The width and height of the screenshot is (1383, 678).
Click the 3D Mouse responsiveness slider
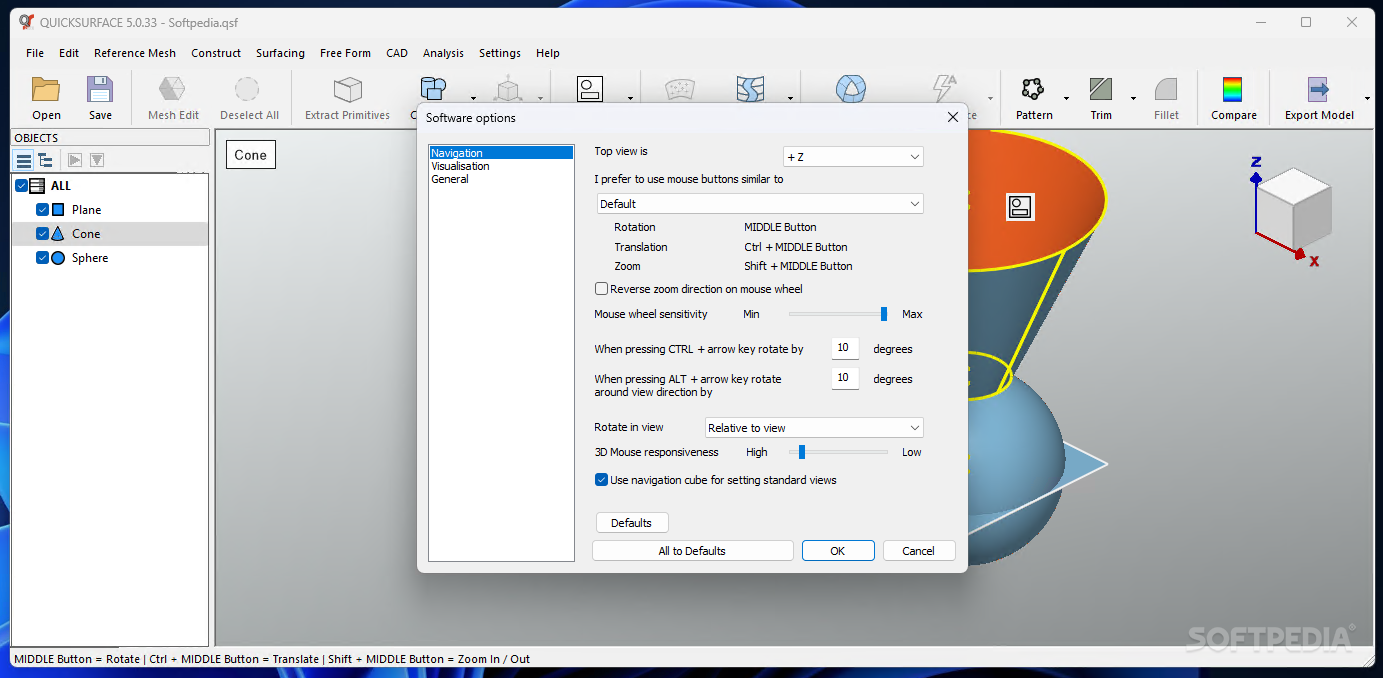pyautogui.click(x=837, y=452)
